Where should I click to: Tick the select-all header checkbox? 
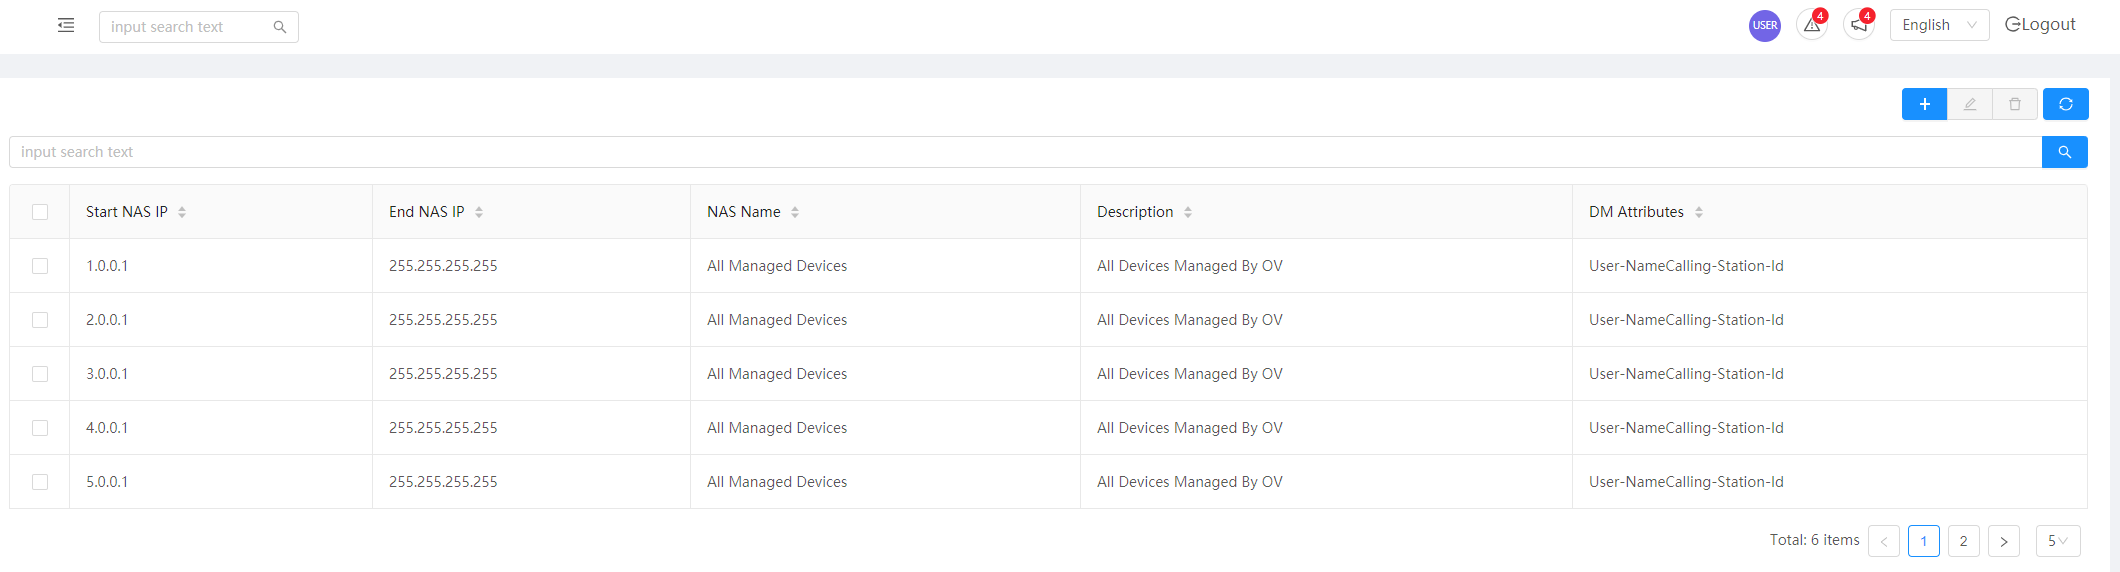40,212
